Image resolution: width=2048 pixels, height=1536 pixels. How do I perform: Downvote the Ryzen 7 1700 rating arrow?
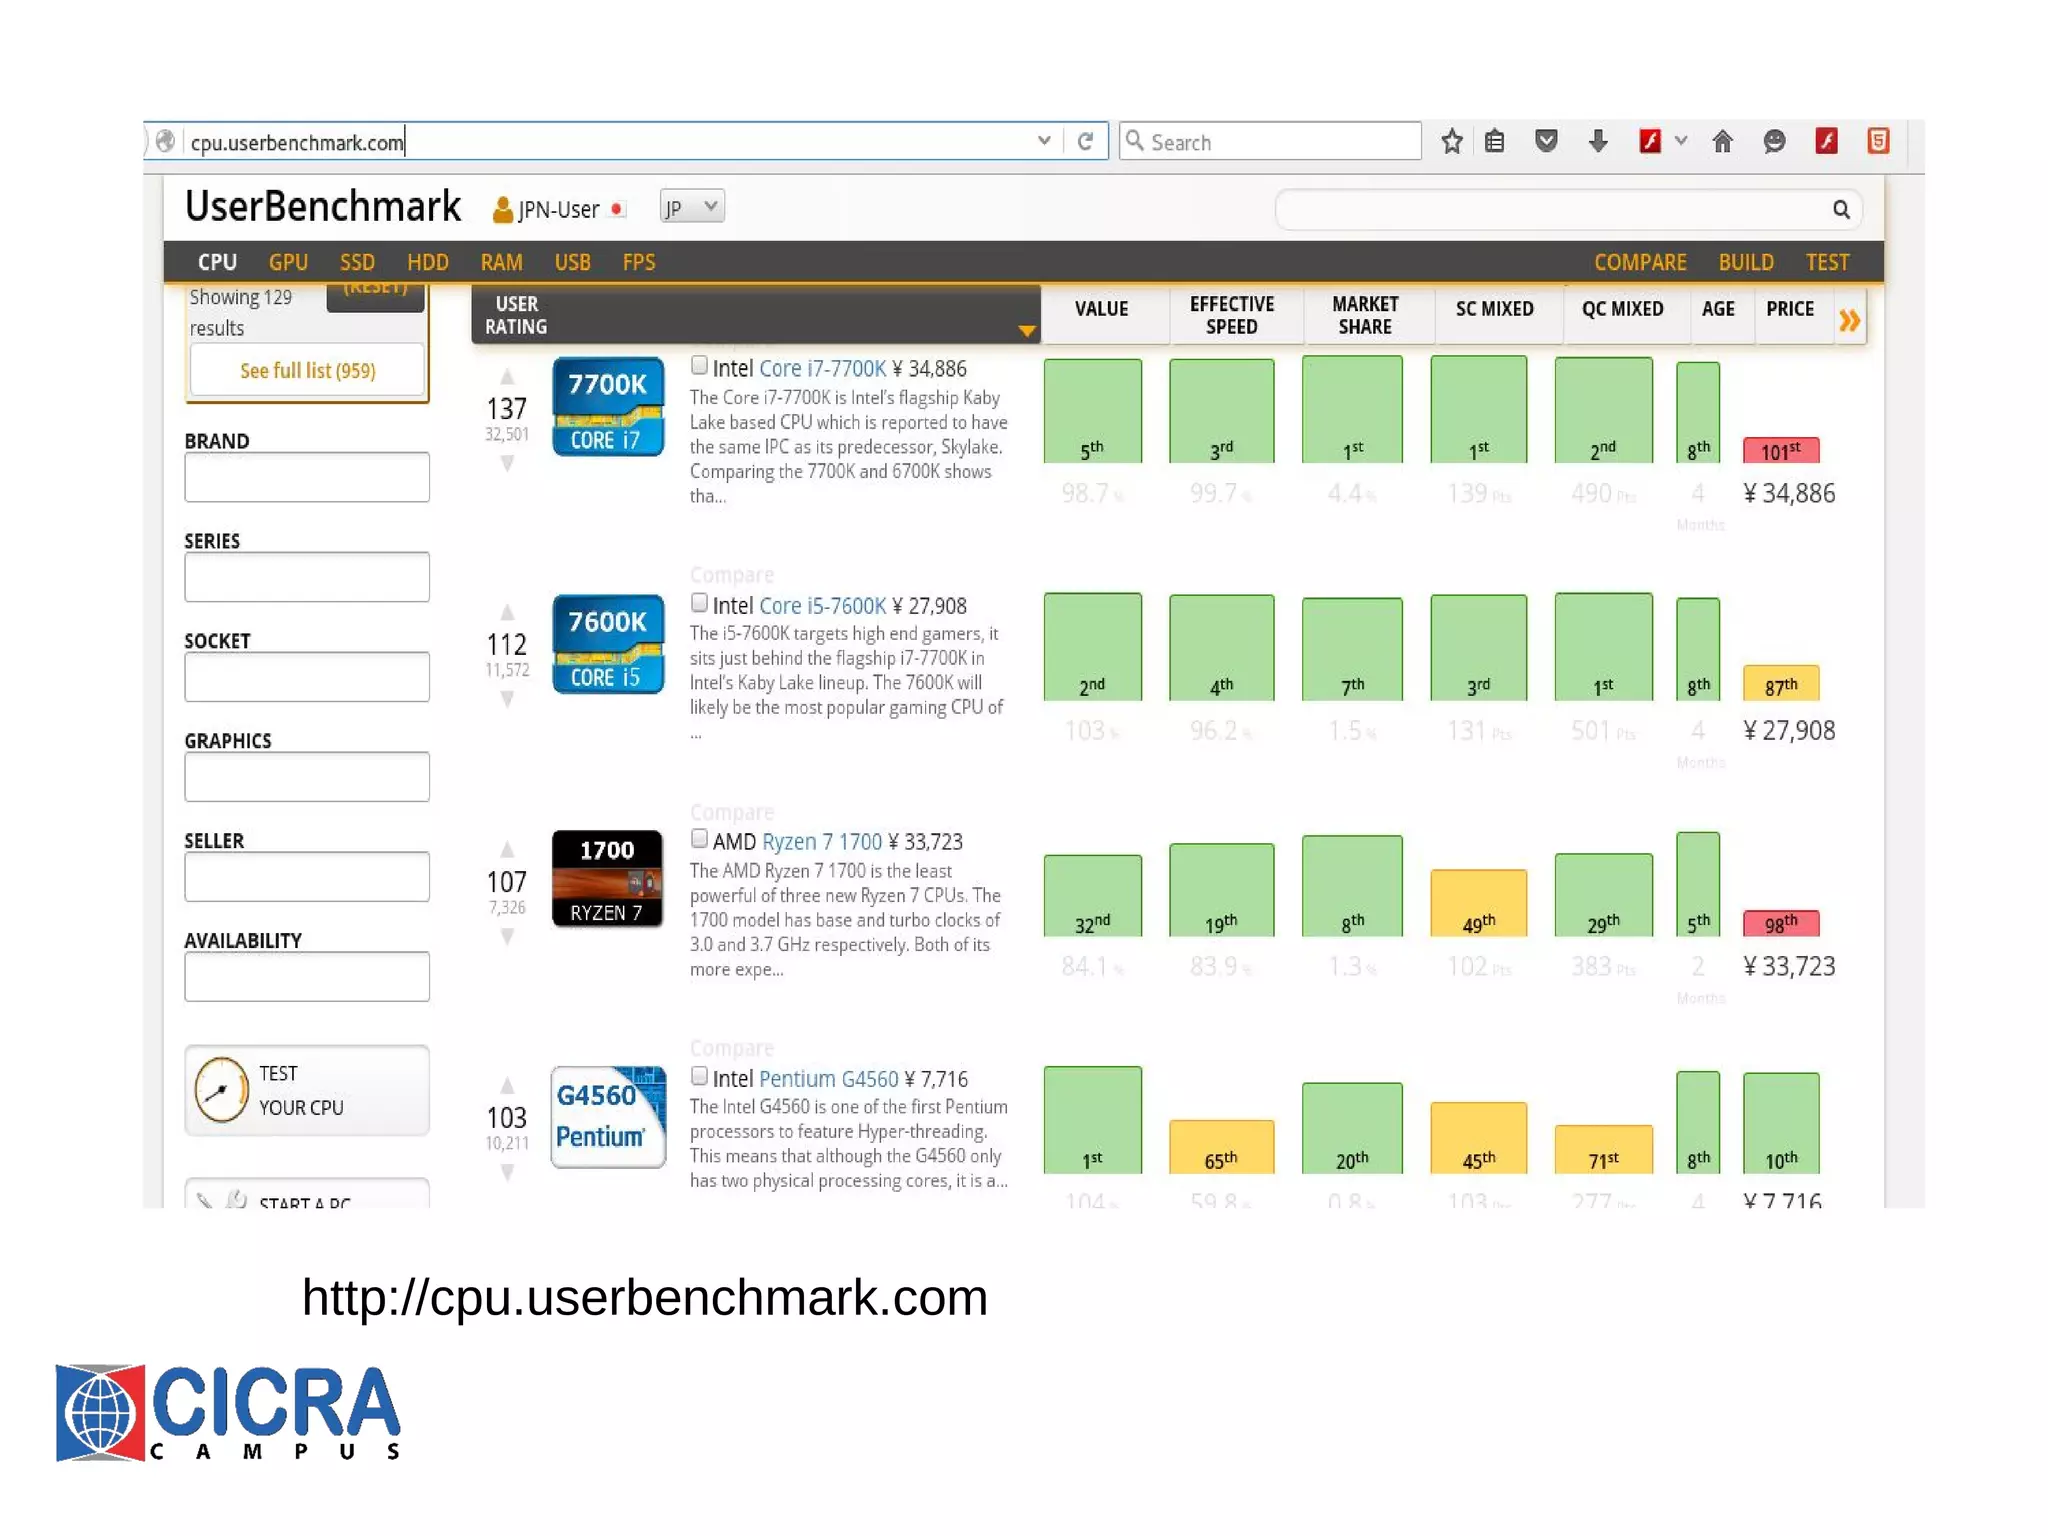[x=507, y=937]
